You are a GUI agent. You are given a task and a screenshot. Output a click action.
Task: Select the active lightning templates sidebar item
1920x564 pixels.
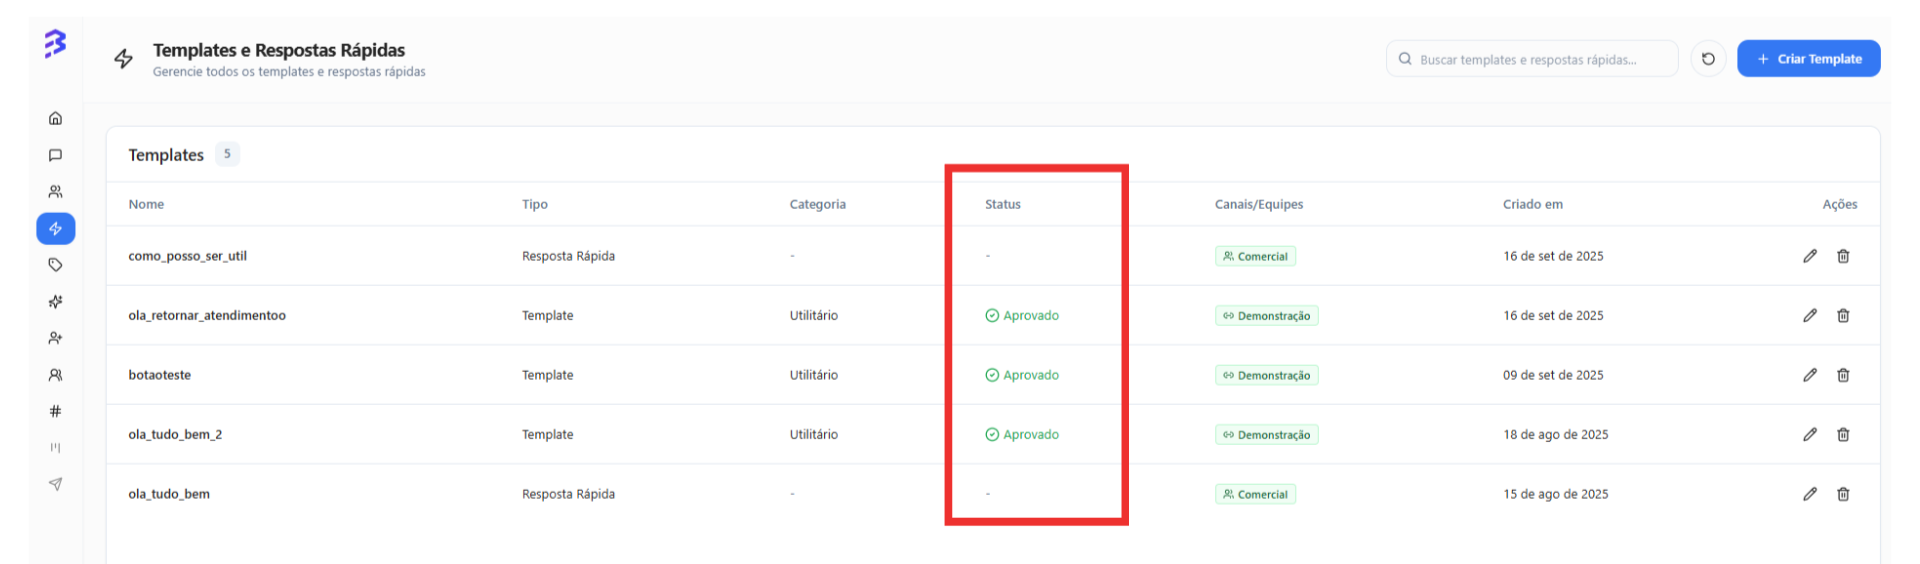click(56, 229)
